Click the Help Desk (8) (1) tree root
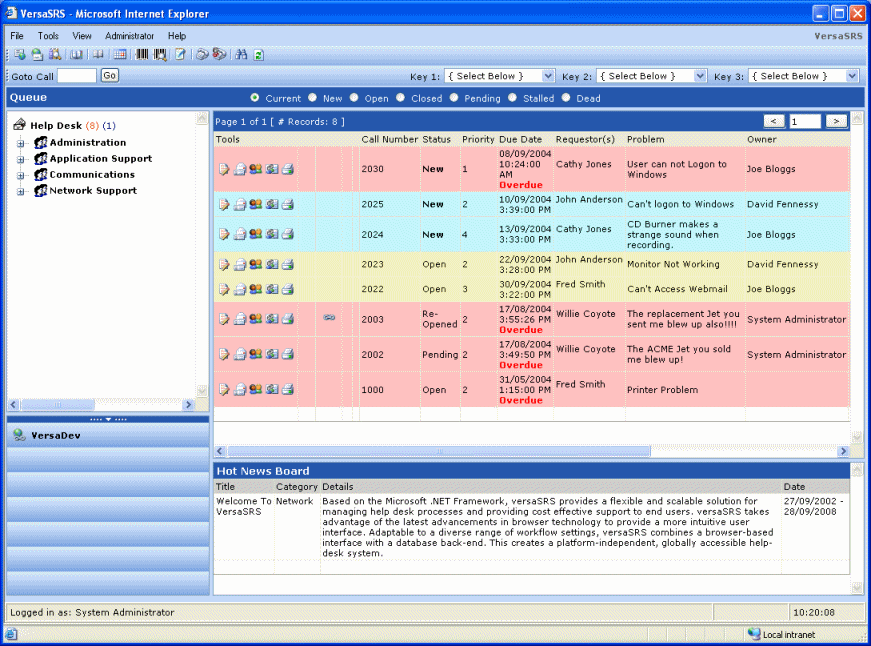This screenshot has width=871, height=646. (x=73, y=126)
